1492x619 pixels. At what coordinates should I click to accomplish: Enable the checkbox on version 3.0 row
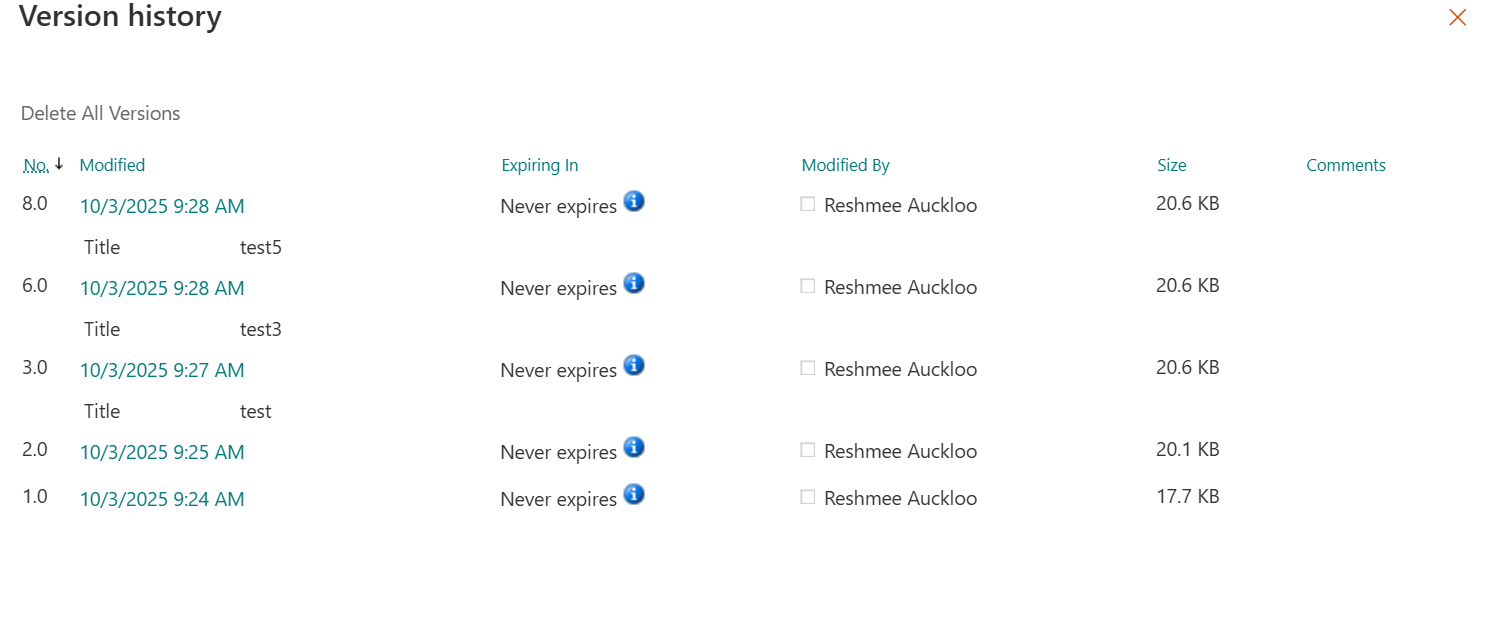pos(807,367)
